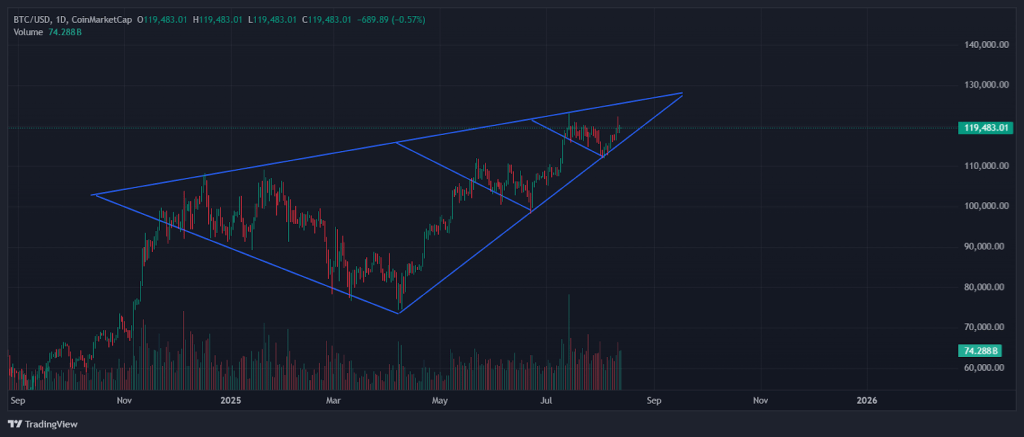
Task: Click the close value C119,483.01
Action: pyautogui.click(x=327, y=20)
